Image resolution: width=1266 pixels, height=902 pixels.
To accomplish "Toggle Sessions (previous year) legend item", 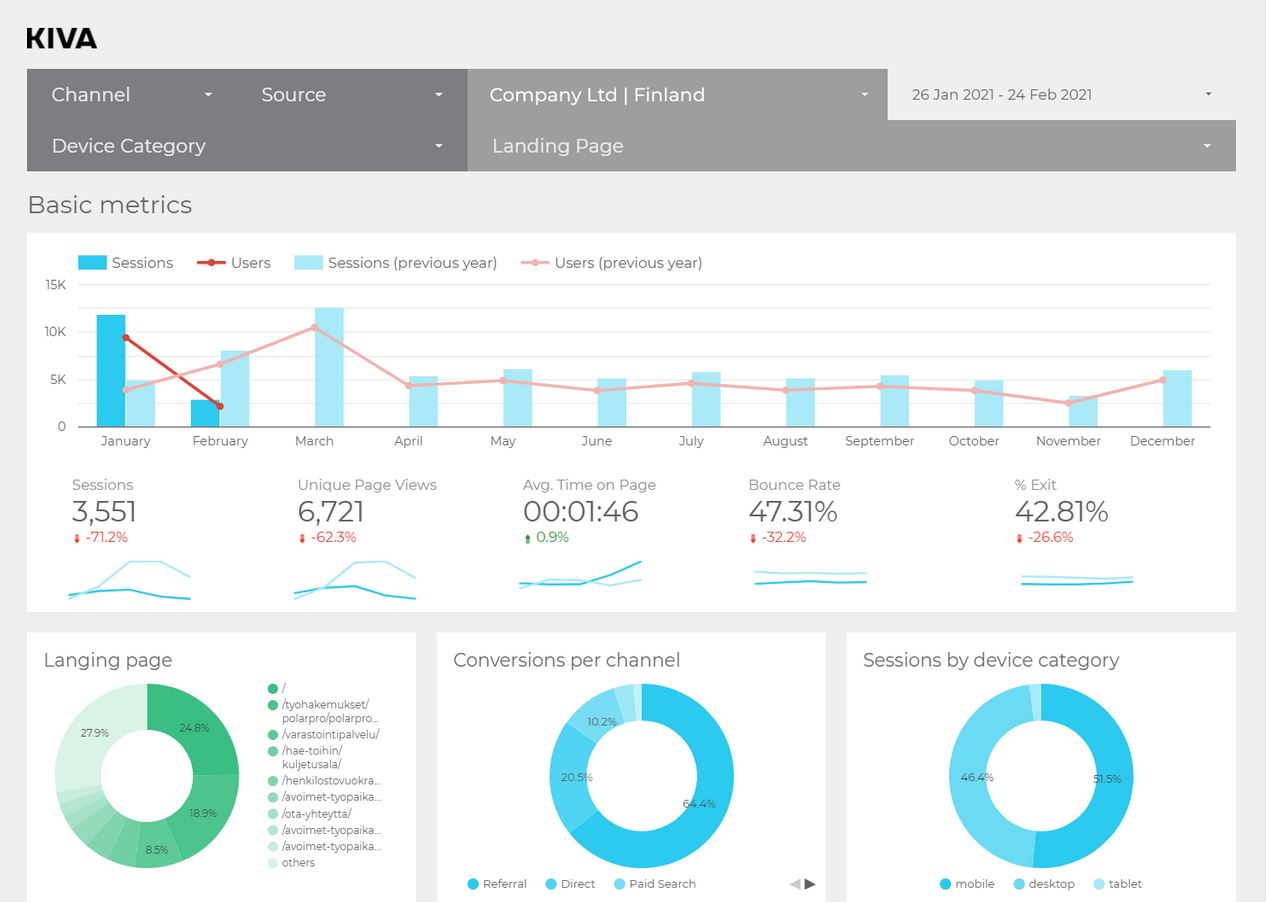I will pos(396,263).
